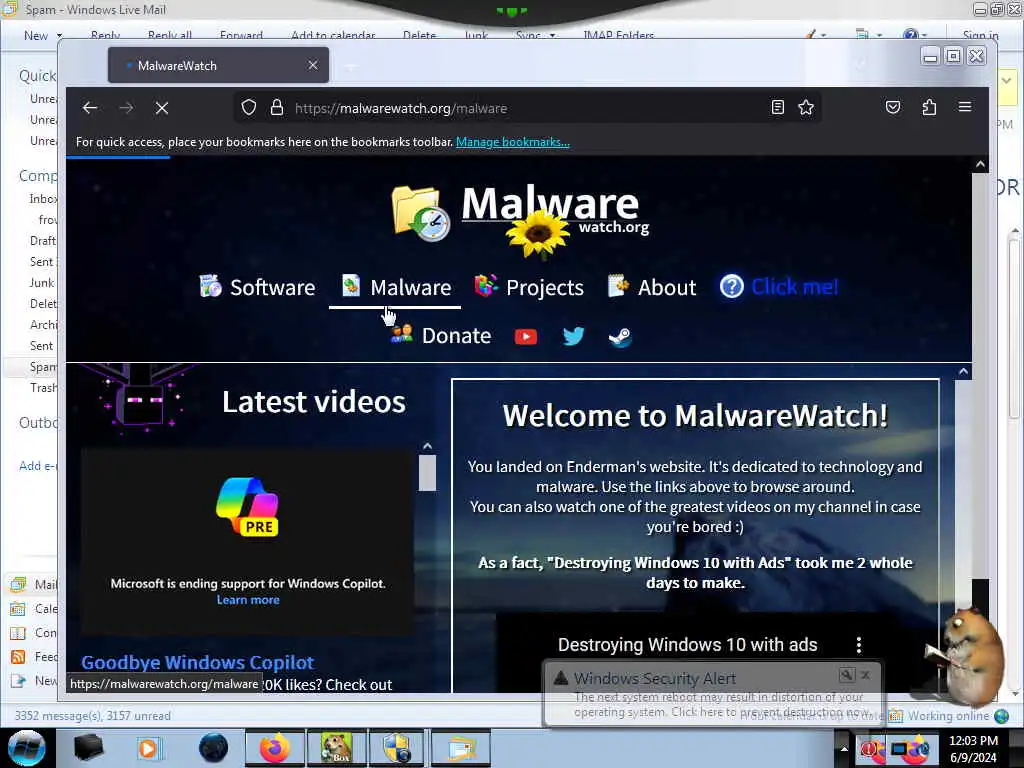Open the Feeds icon in Live Mail sidebar
The image size is (1024, 768).
(18, 656)
